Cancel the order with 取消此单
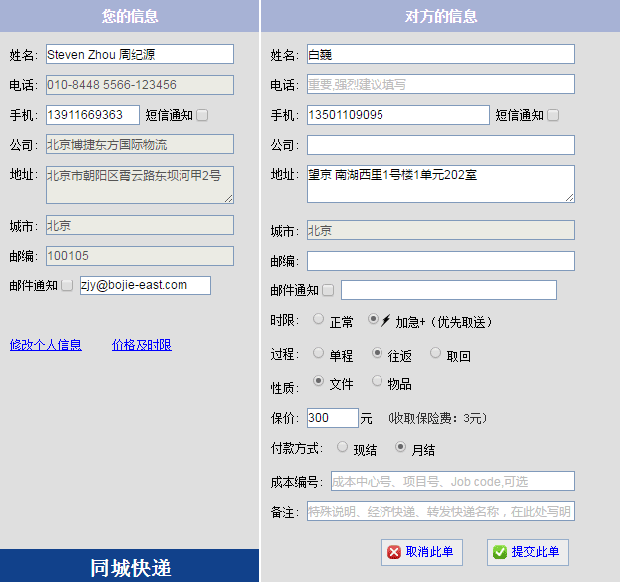Screen dimensions: 620x582 click(422, 552)
